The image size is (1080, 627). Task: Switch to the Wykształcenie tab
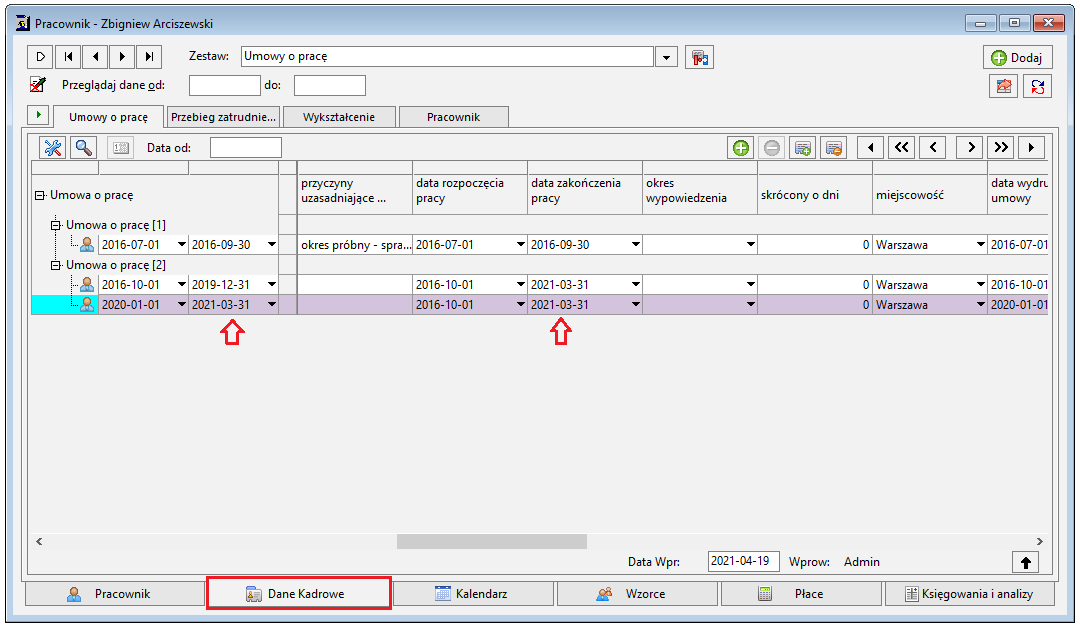tap(339, 116)
